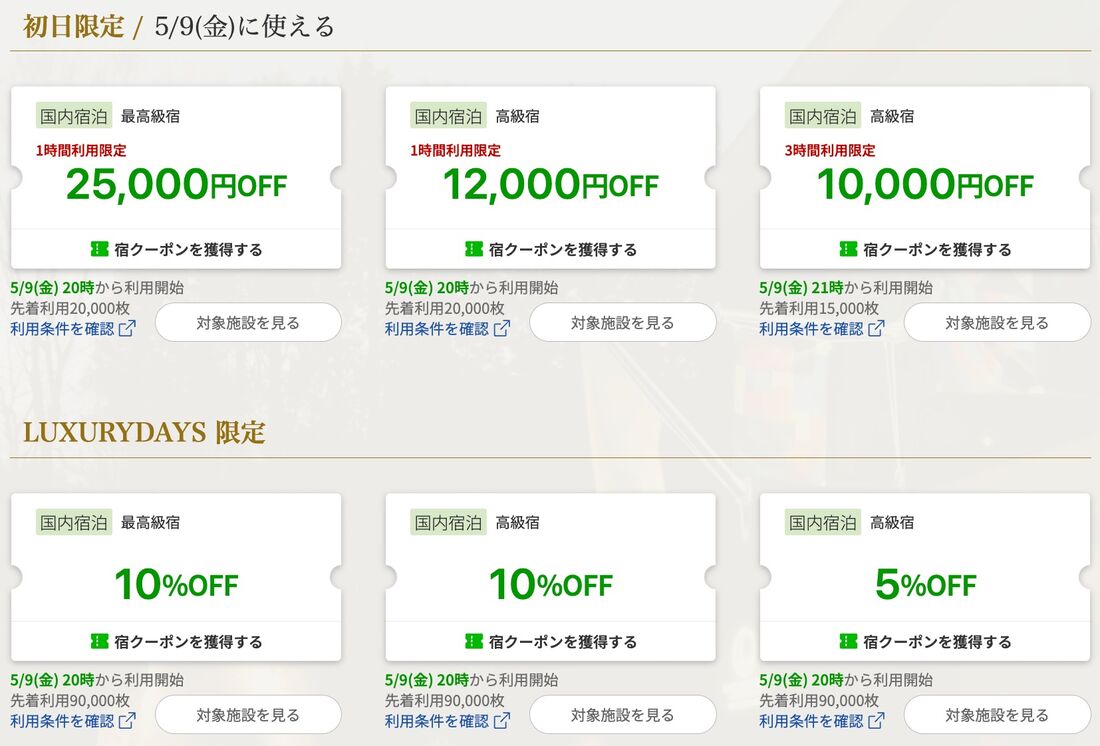Open 利用条件を確認 under 12,000円OFF coupon

pyautogui.click(x=448, y=328)
